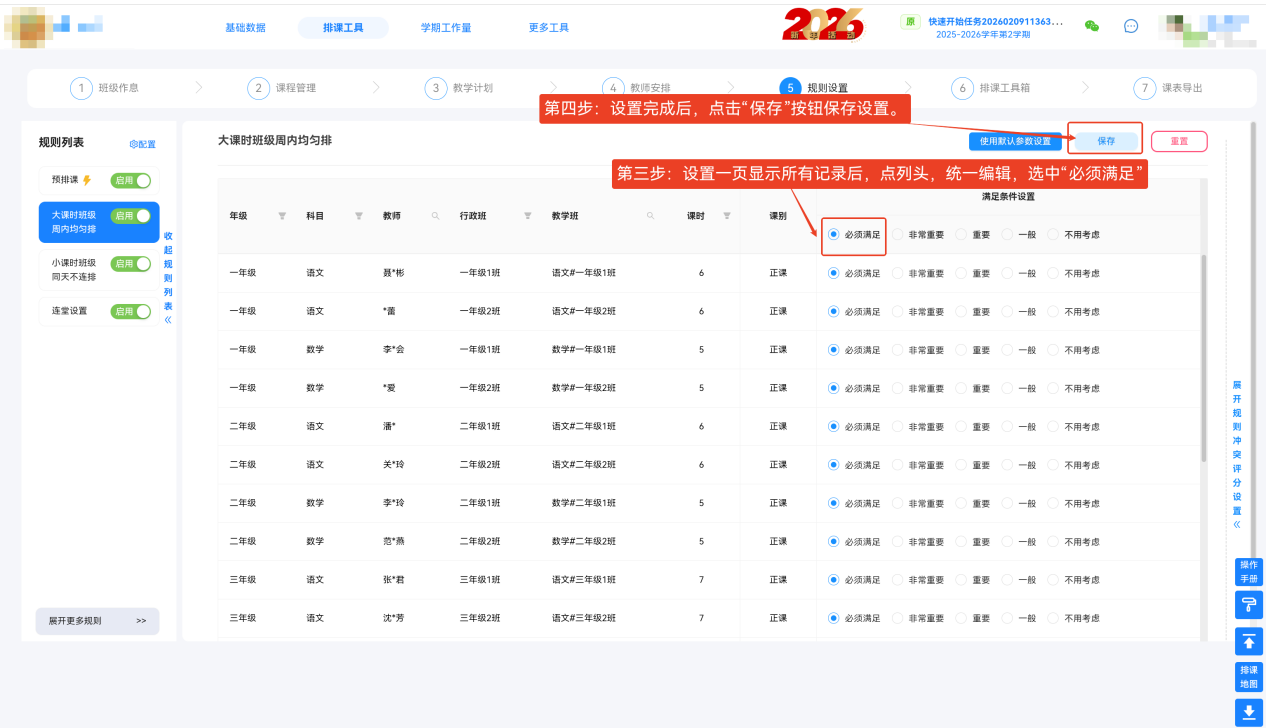Switch to the 基础数据 top menu
Screen dimensions: 1266x728
[x=246, y=28]
